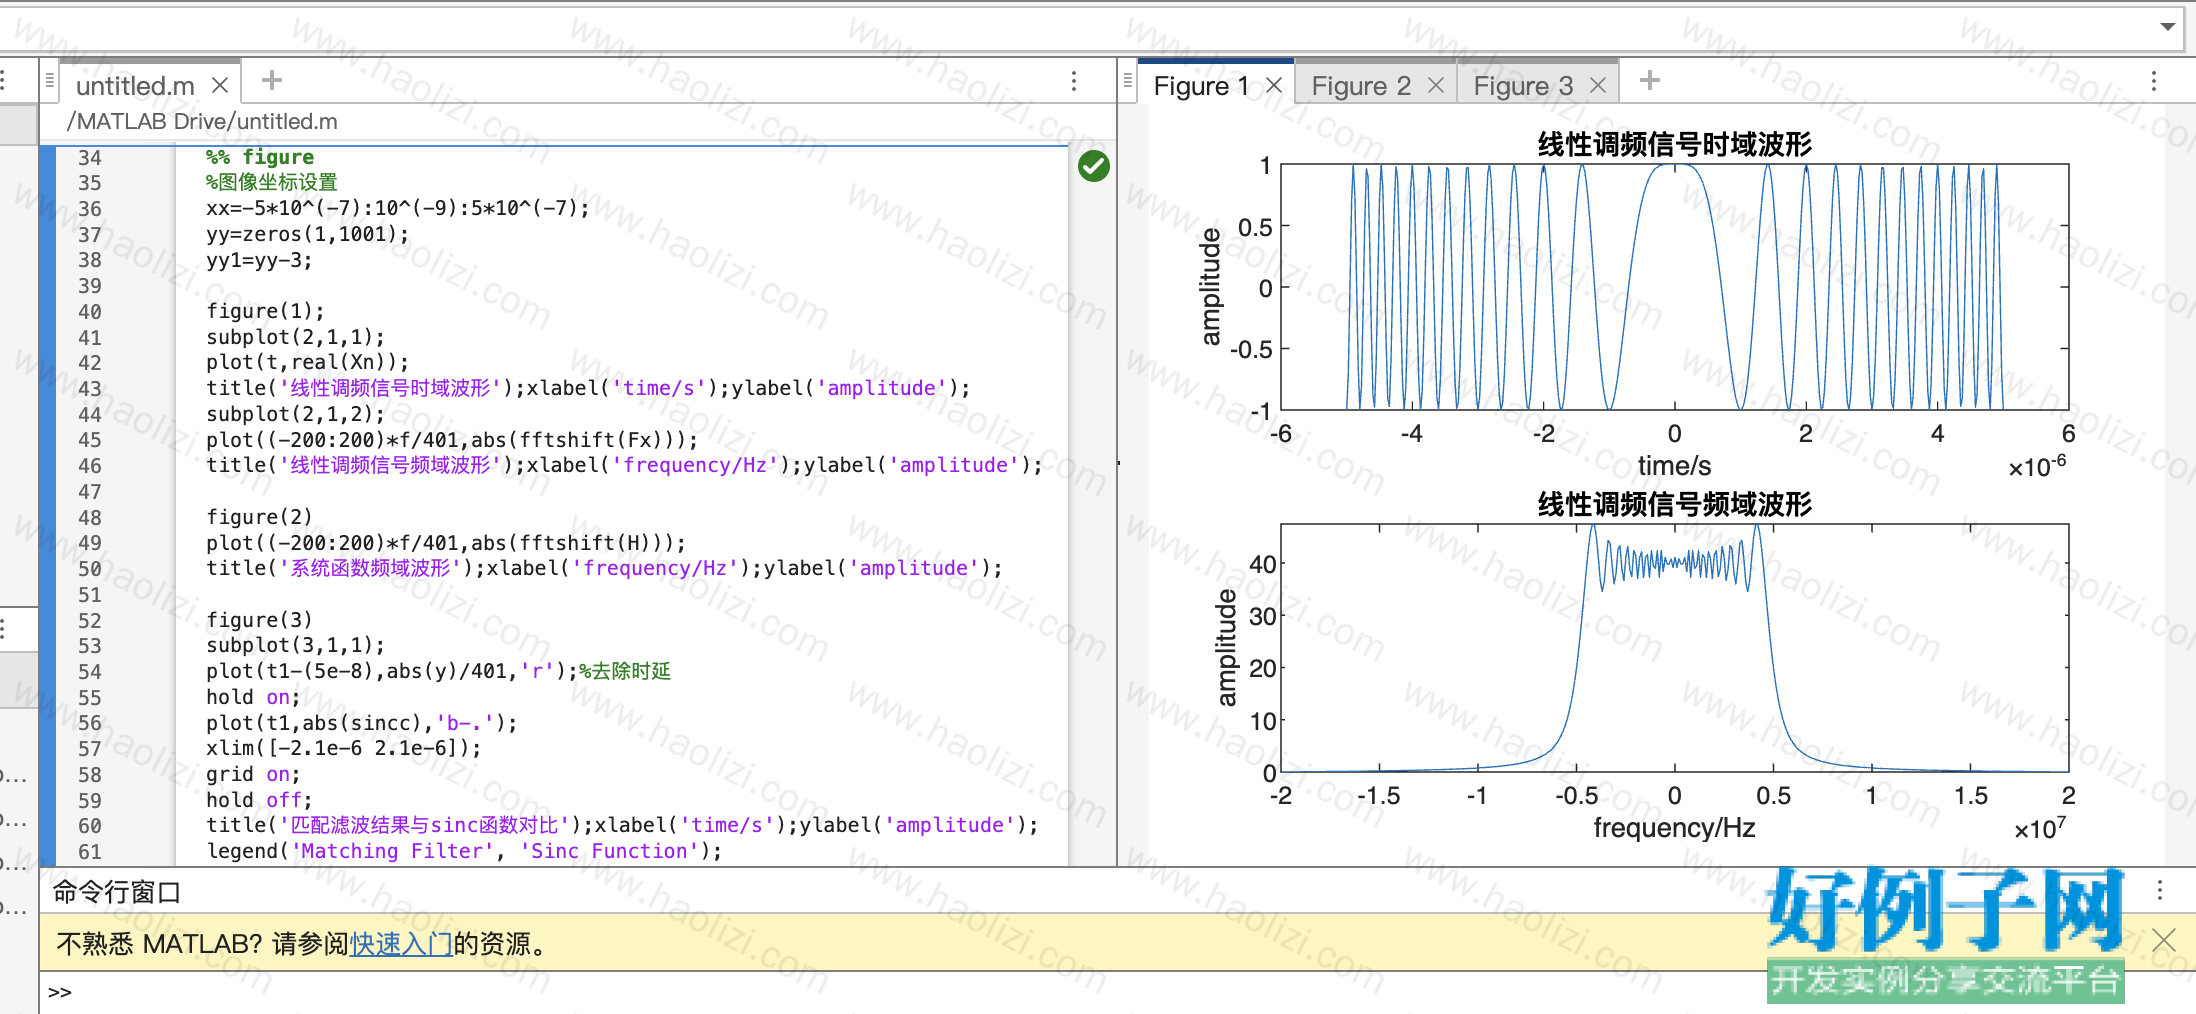Image resolution: width=2196 pixels, height=1014 pixels.
Task: Open figure document list icon beside Figure 1
Action: point(1128,80)
